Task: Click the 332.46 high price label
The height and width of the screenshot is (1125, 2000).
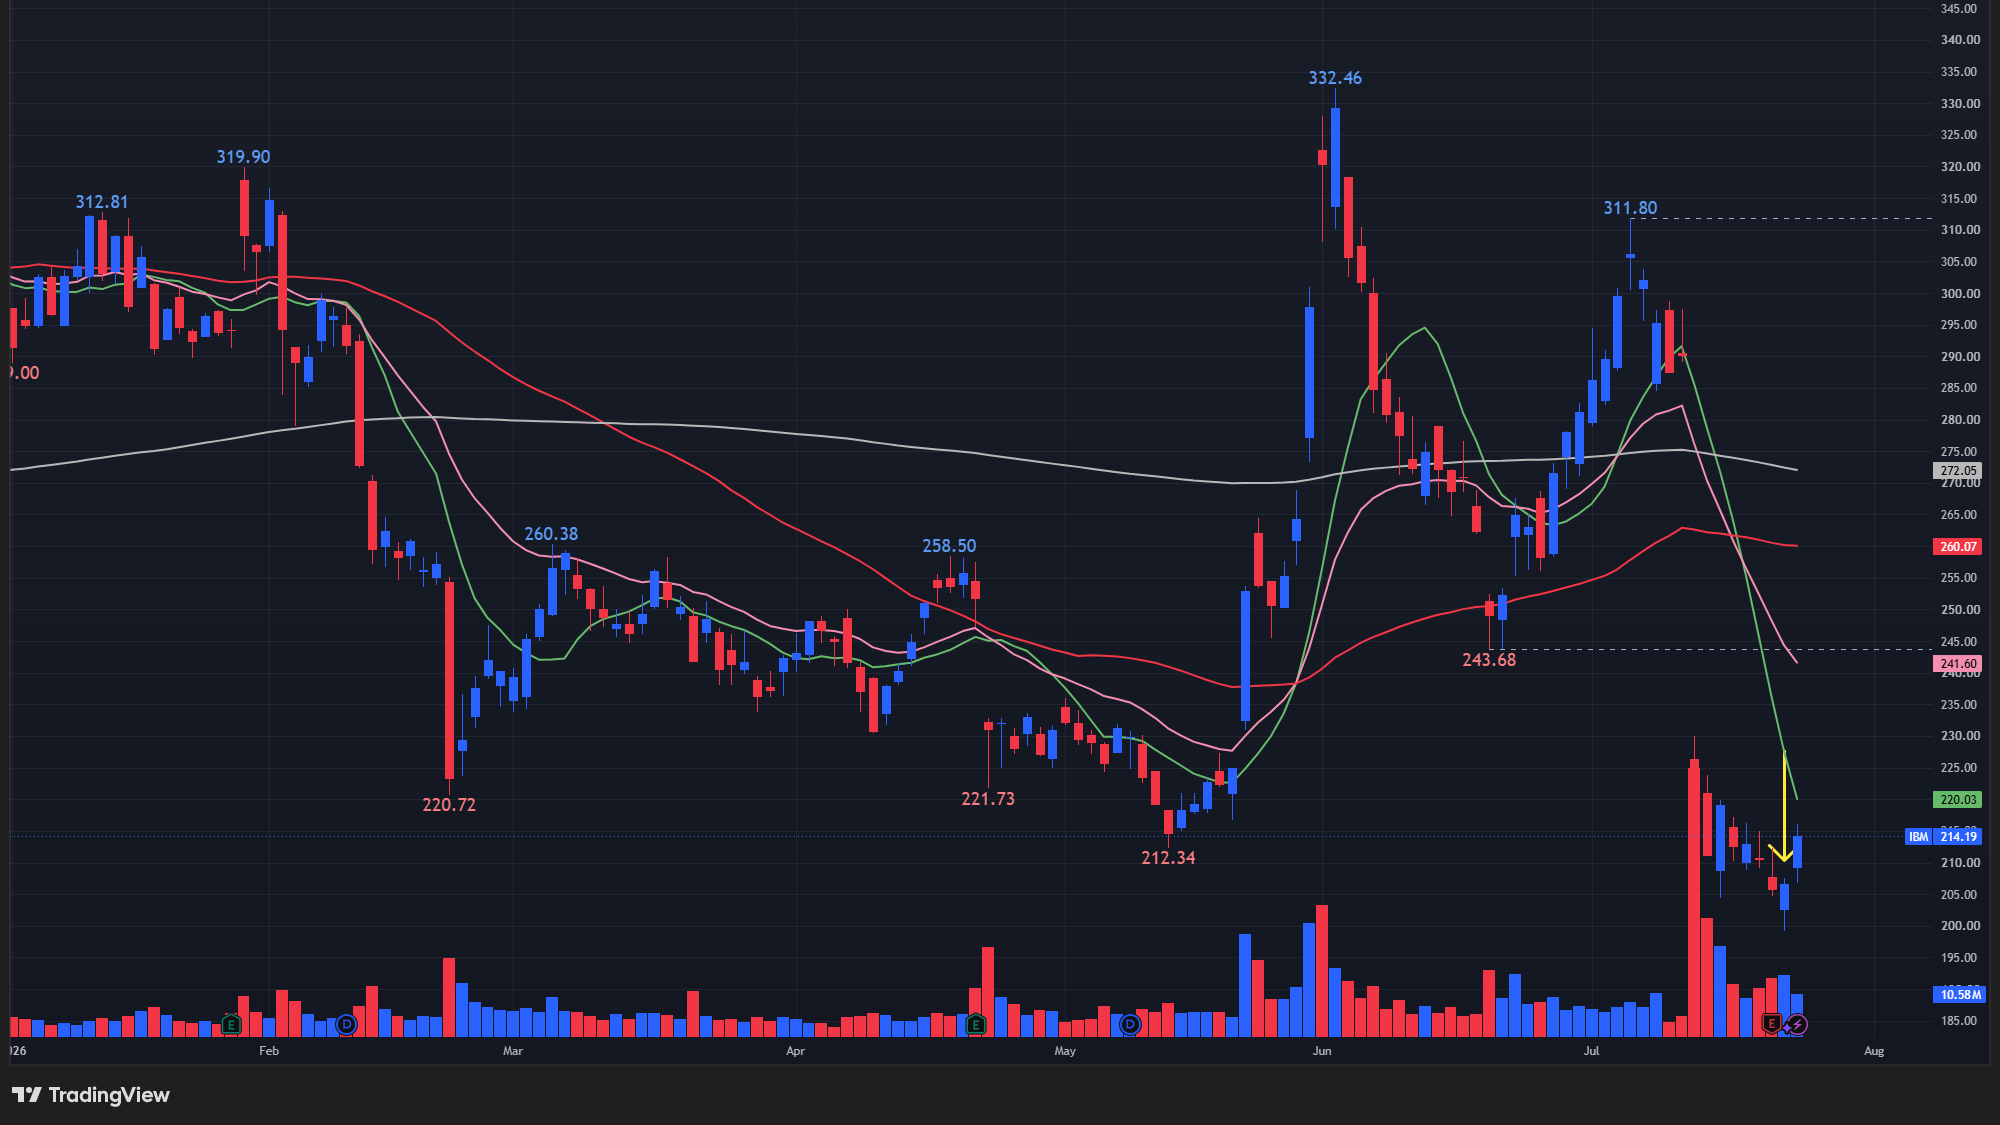Action: click(x=1335, y=78)
